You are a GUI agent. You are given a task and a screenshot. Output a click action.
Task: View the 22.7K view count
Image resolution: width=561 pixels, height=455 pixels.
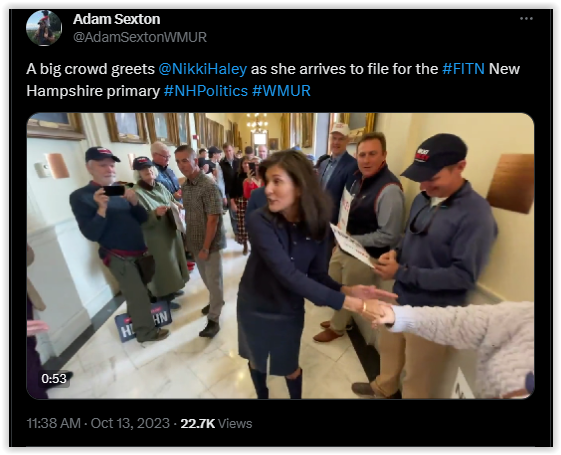[197, 424]
